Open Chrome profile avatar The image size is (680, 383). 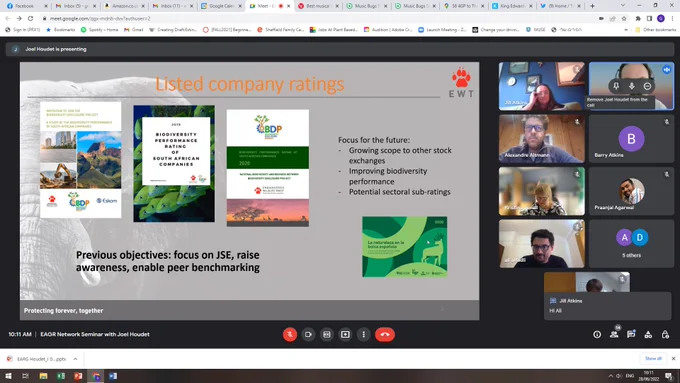click(x=660, y=19)
